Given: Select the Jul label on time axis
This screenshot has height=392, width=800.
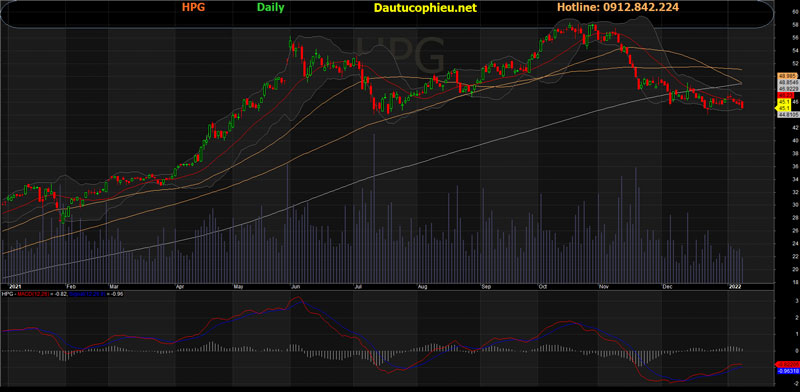Looking at the screenshot, I should coord(358,287).
